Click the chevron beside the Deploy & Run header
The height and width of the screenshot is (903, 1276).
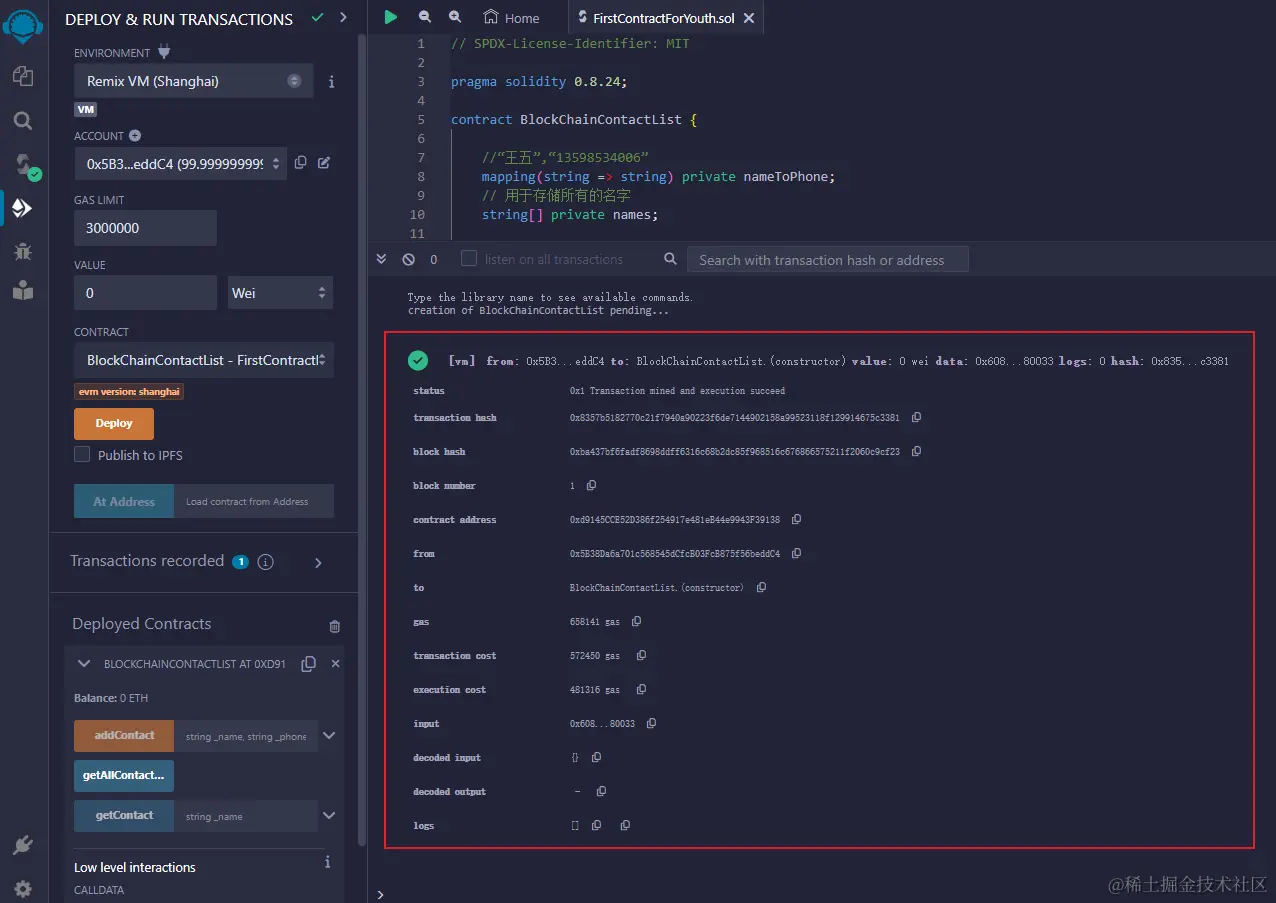(x=343, y=17)
